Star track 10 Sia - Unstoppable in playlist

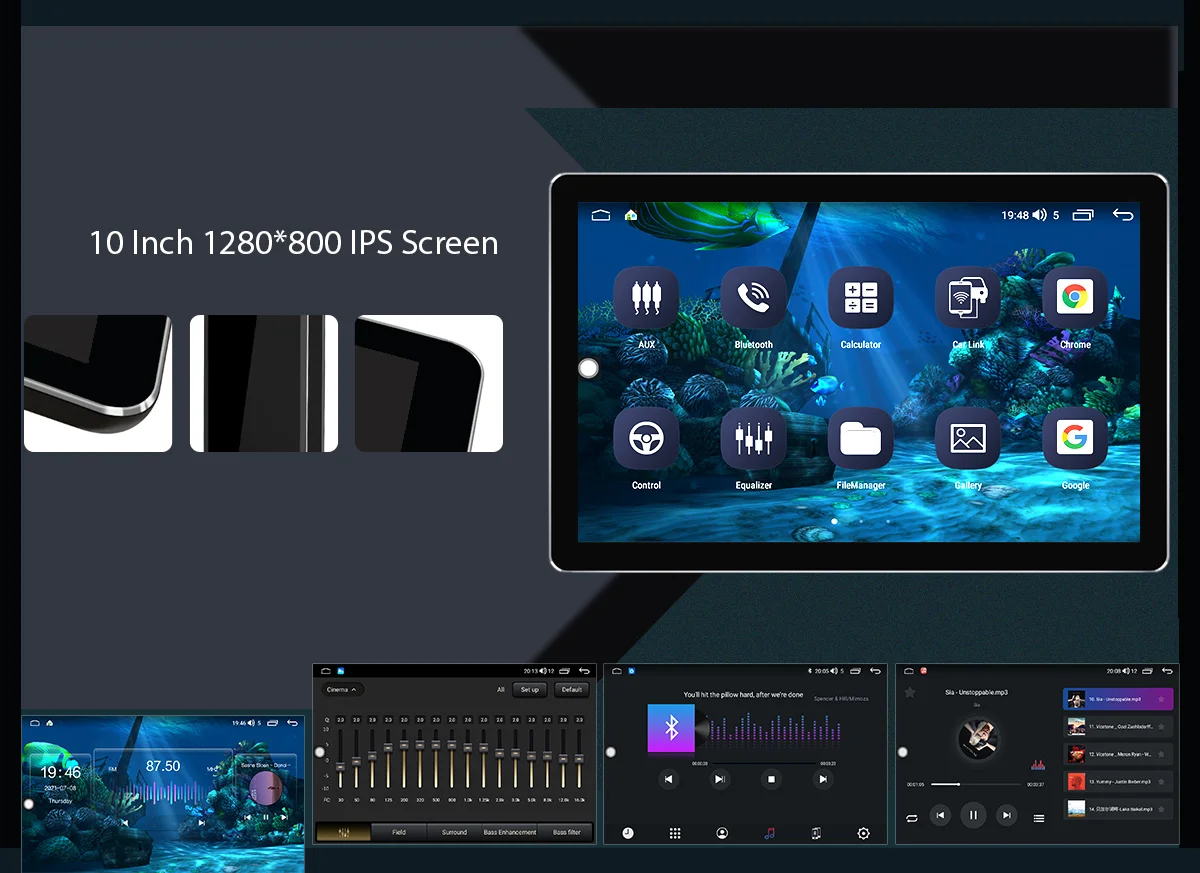pyautogui.click(x=1161, y=699)
